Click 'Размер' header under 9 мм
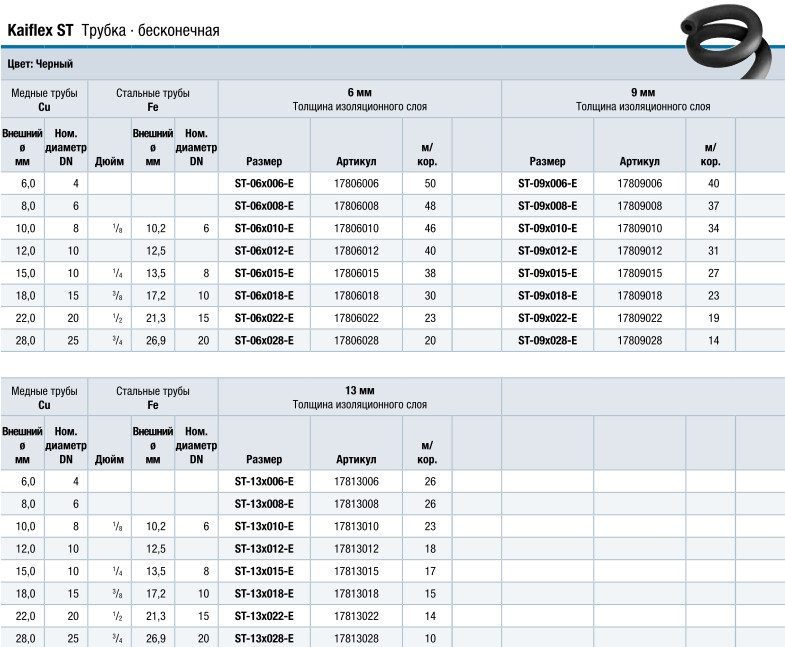The image size is (785, 647). tap(547, 162)
